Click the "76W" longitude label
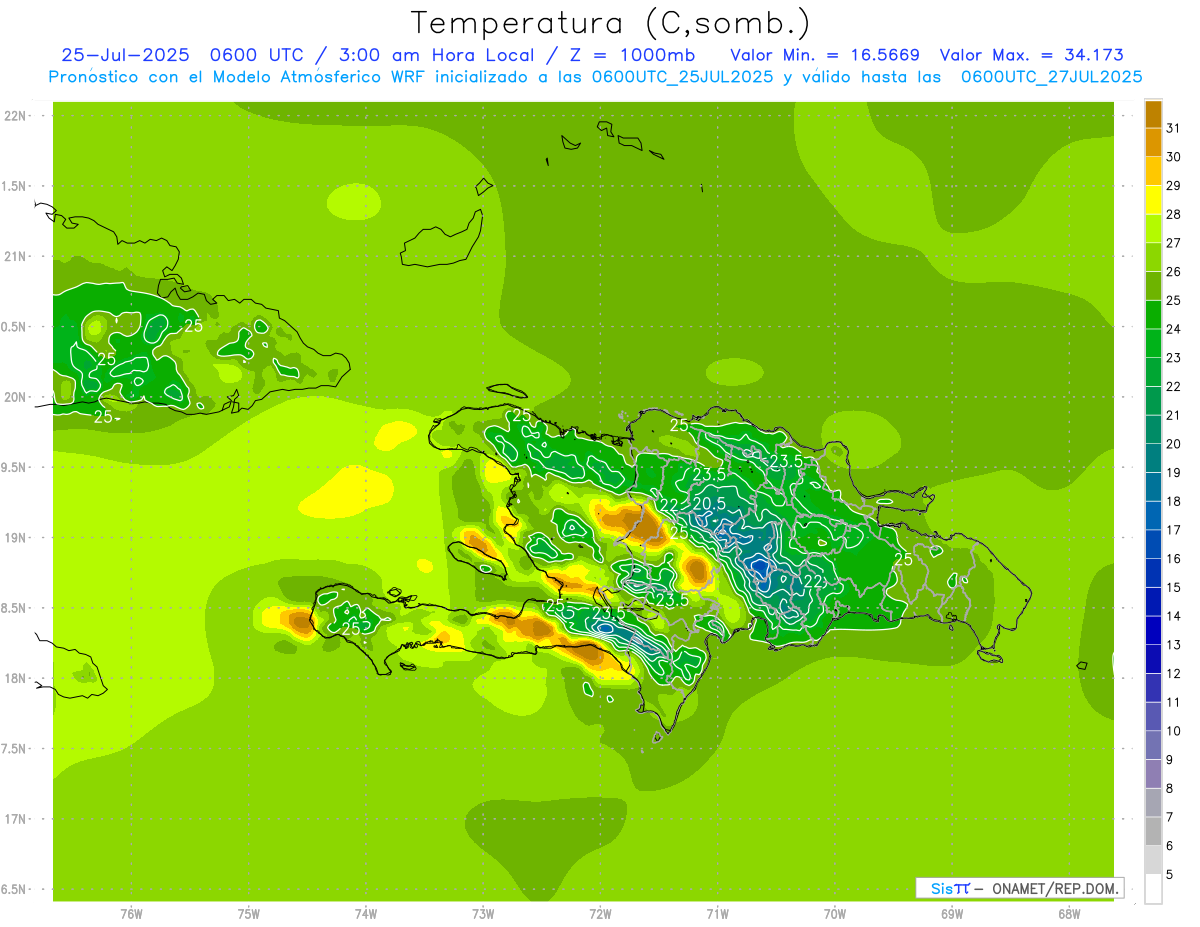The width and height of the screenshot is (1200, 927). click(131, 913)
